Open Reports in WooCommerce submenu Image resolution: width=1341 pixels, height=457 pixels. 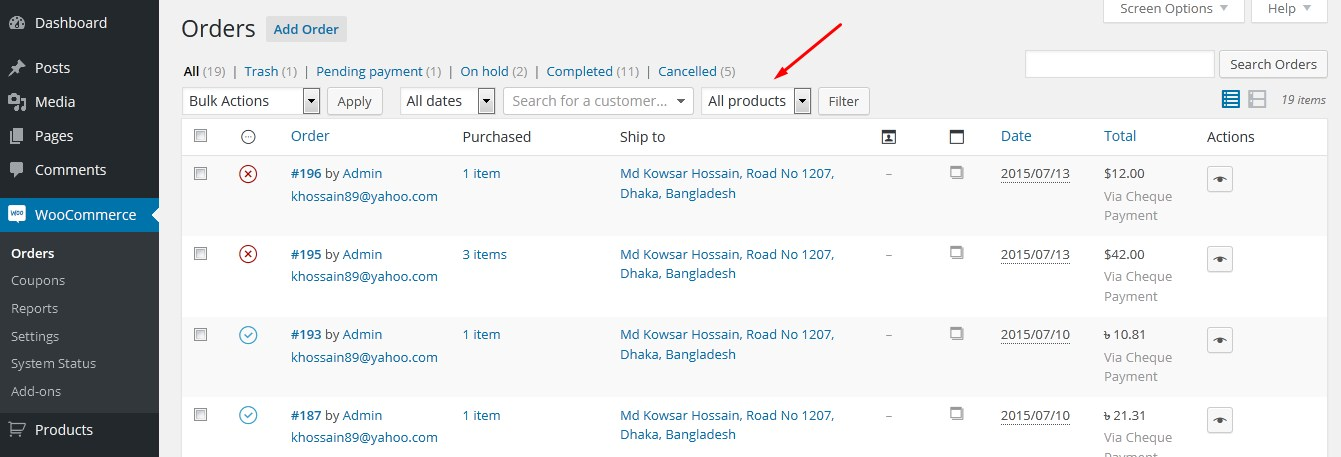(x=35, y=308)
